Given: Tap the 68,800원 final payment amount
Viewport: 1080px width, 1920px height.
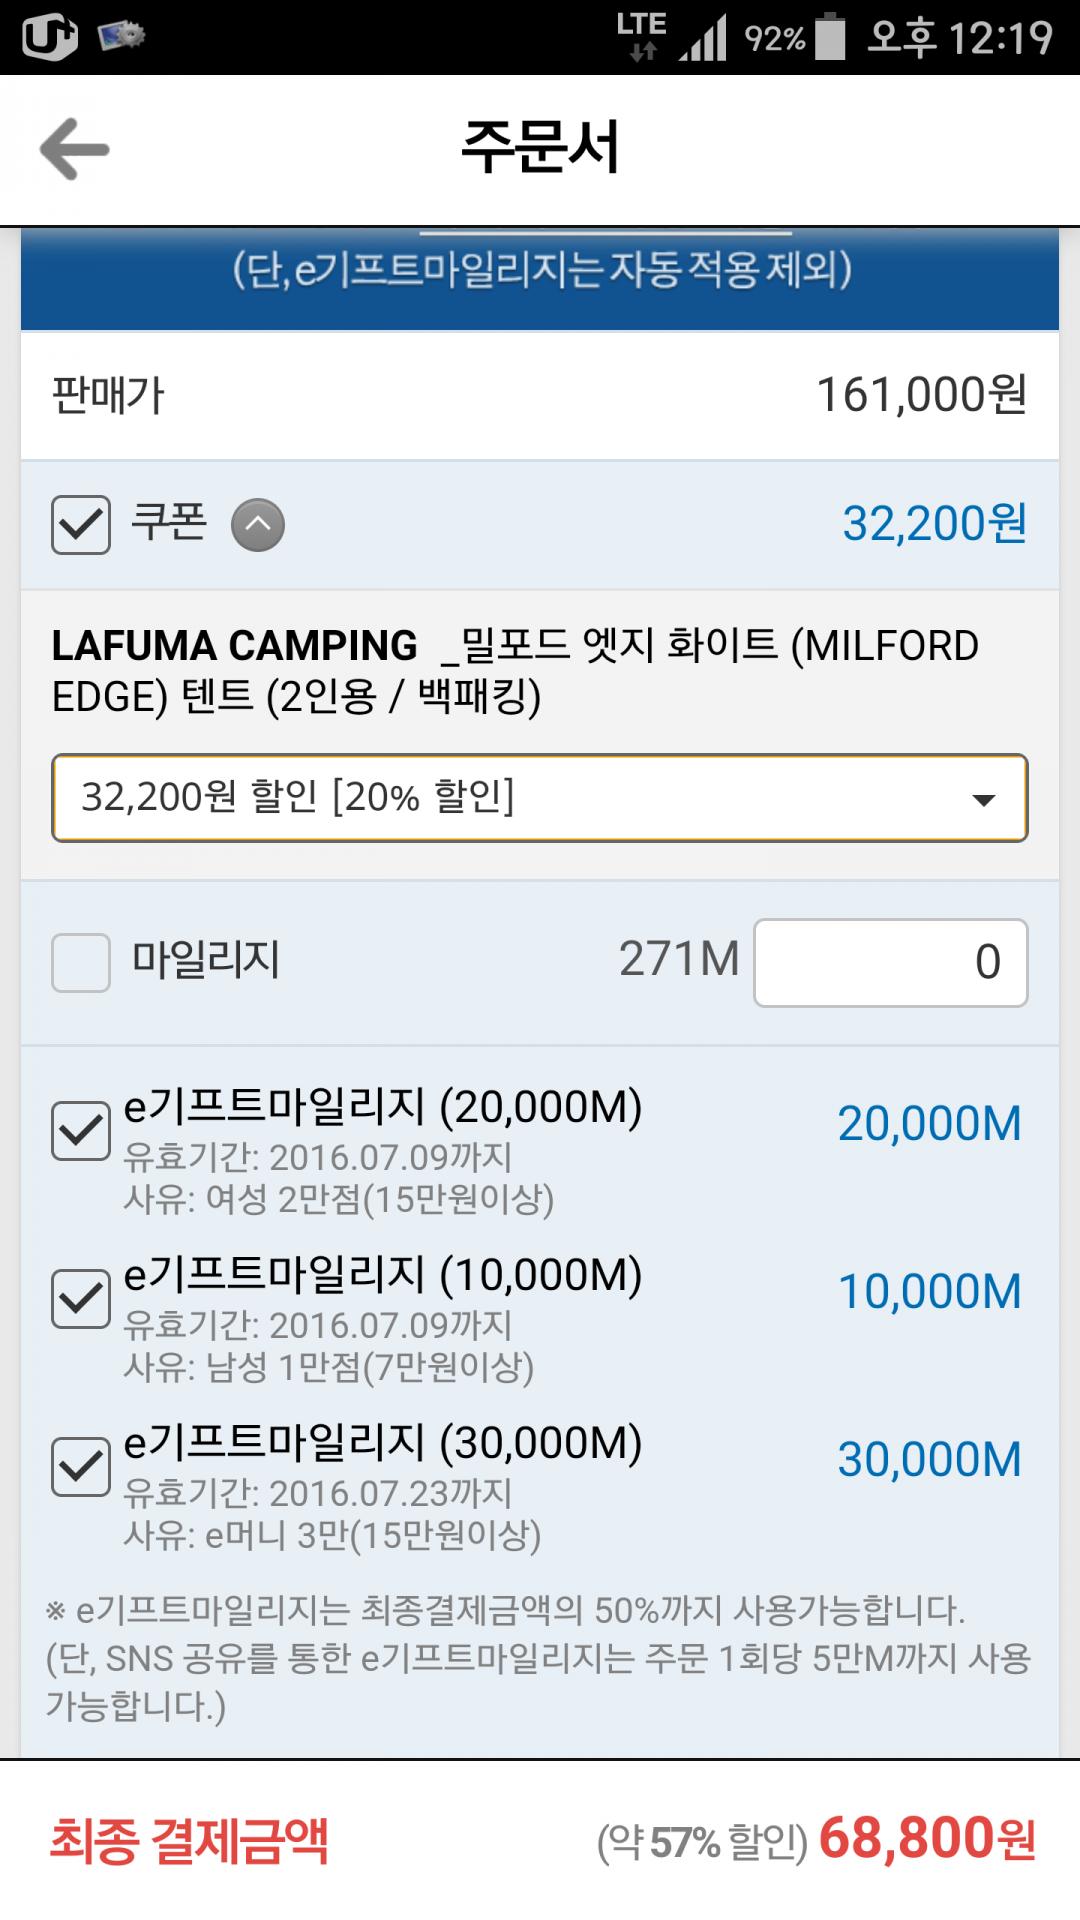Looking at the screenshot, I should (926, 1838).
